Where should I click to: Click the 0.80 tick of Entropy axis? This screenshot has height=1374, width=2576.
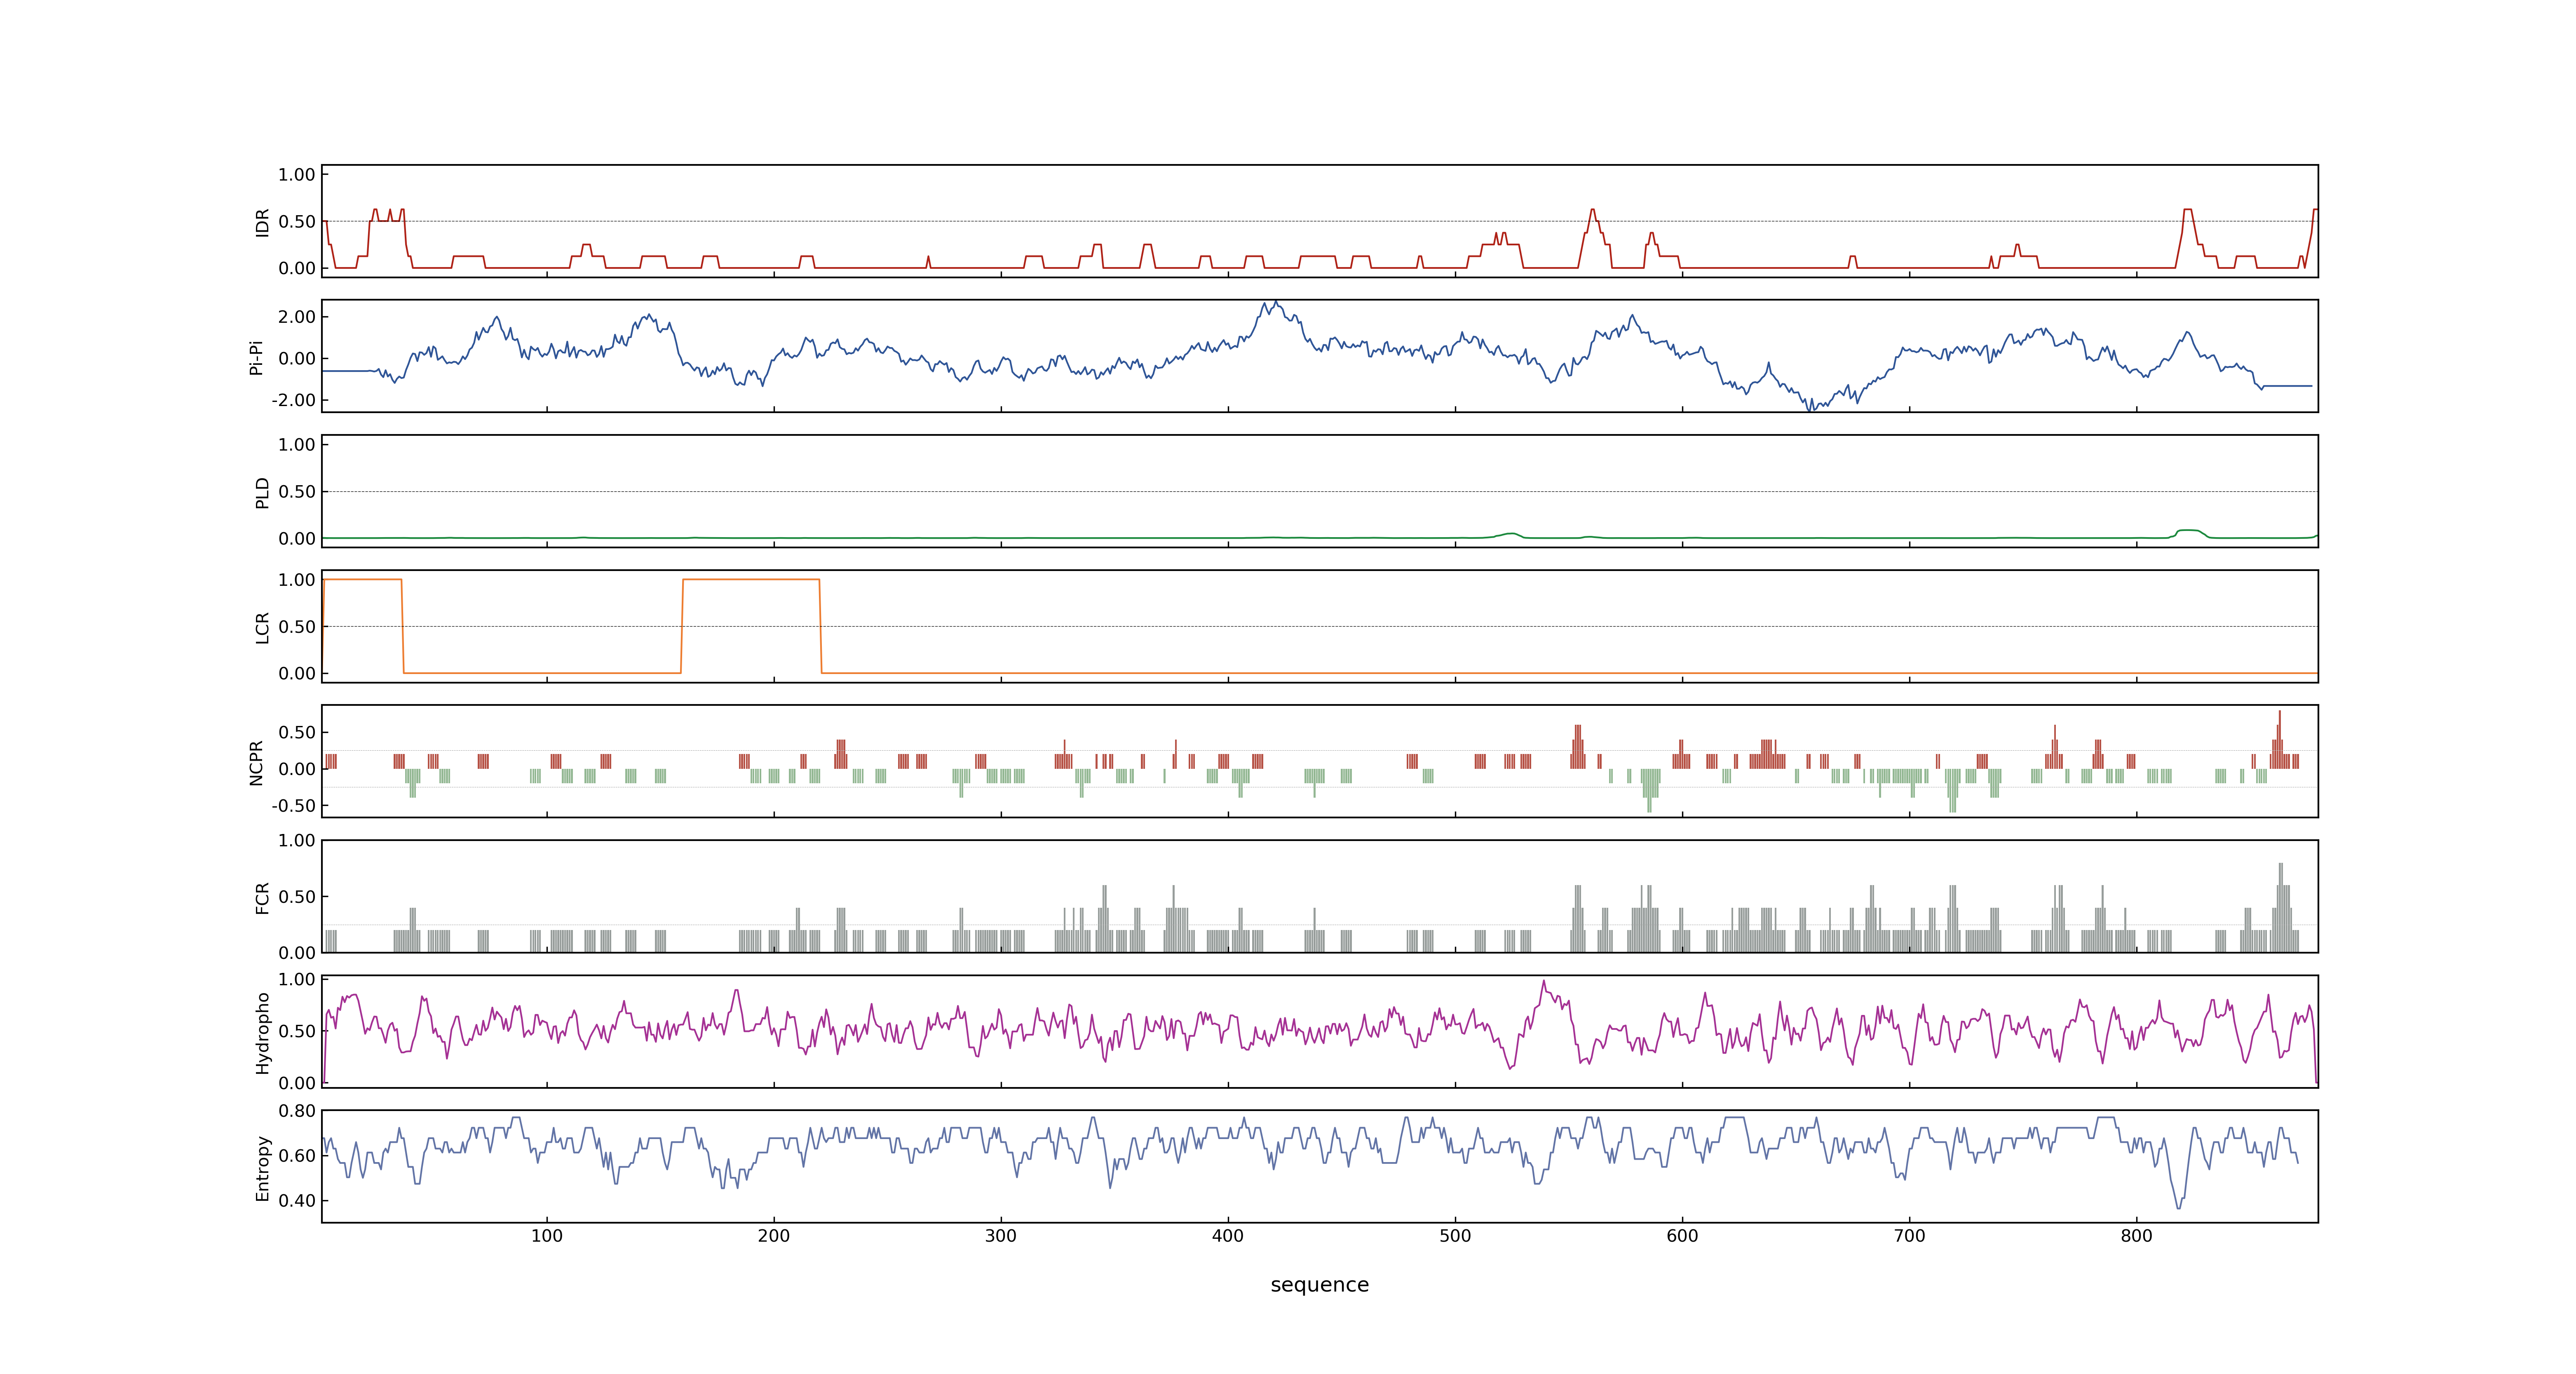[297, 1111]
